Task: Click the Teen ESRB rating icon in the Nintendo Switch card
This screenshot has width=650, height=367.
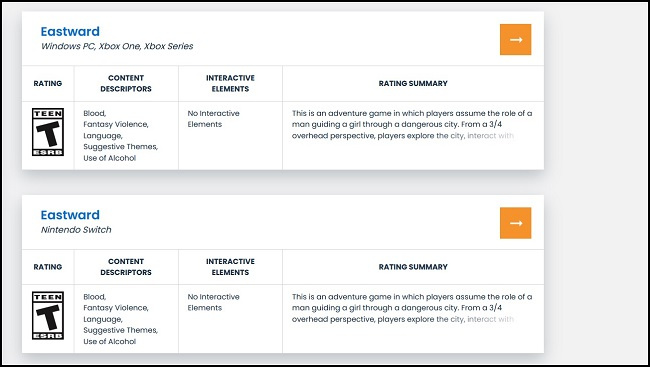Action: click(48, 316)
